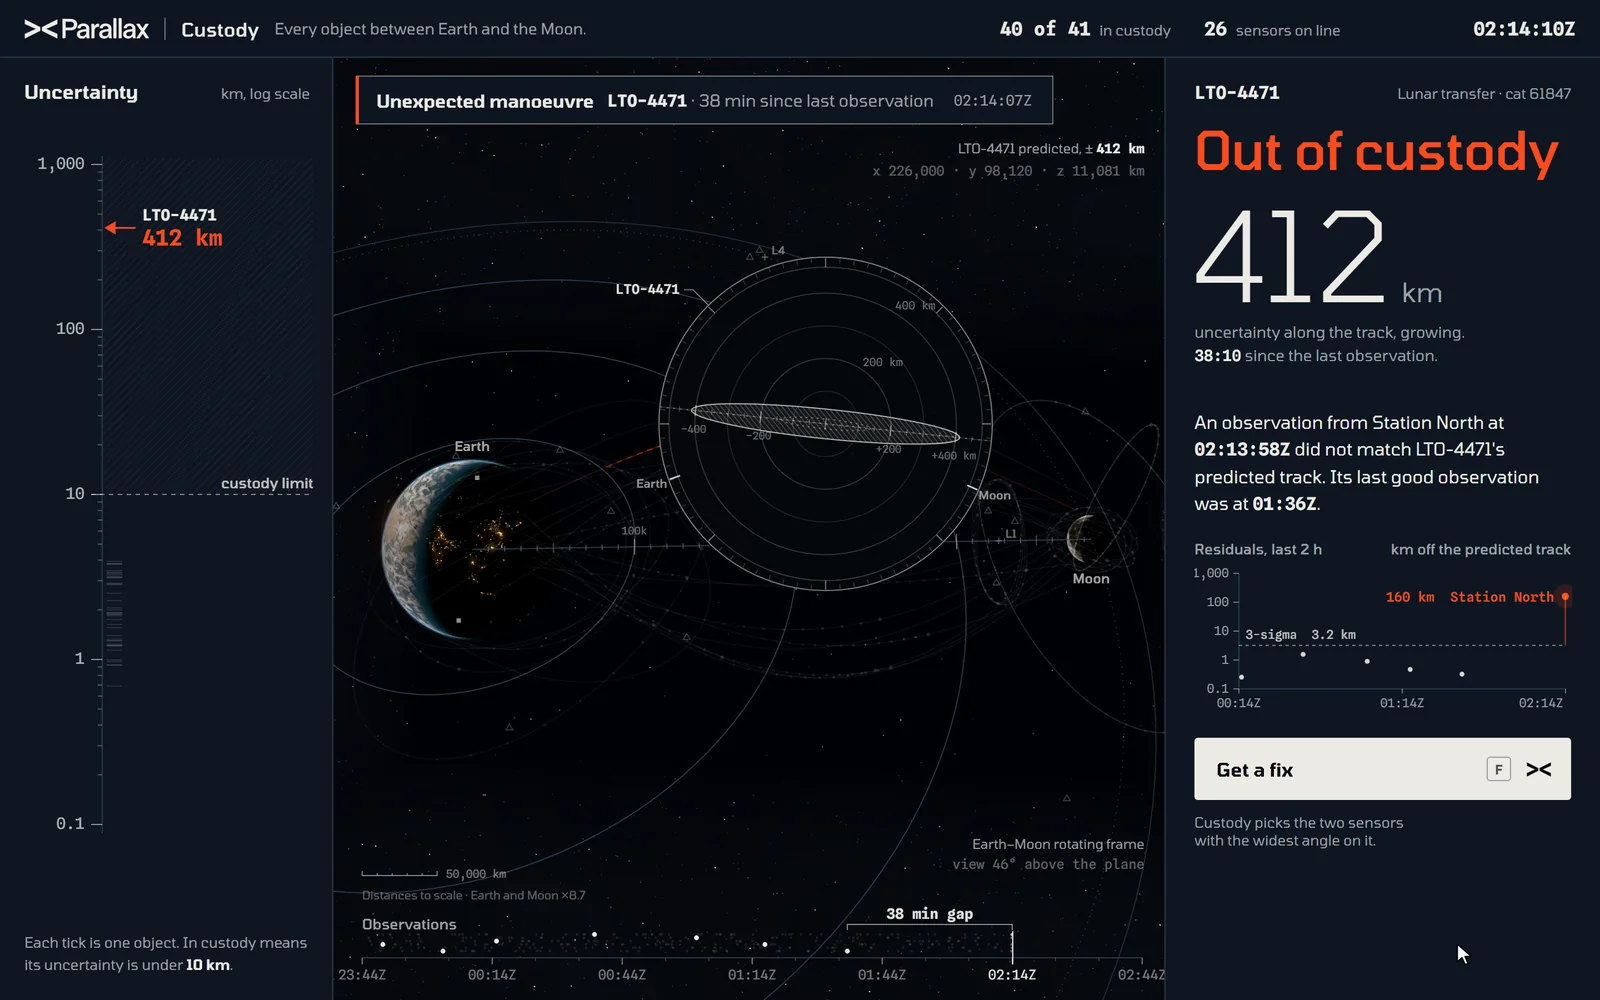Open the Unexpected manoeuvre alert banner
The width and height of the screenshot is (1600, 1000).
[704, 100]
